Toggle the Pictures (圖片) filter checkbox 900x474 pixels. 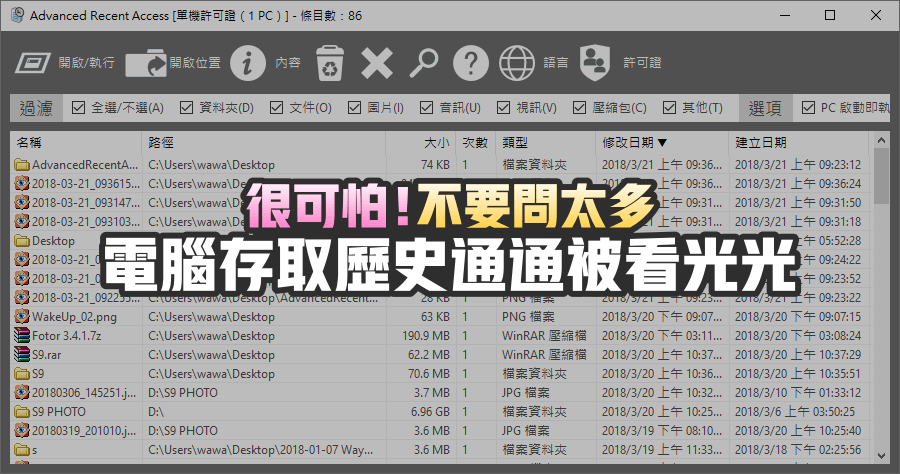pyautogui.click(x=355, y=107)
